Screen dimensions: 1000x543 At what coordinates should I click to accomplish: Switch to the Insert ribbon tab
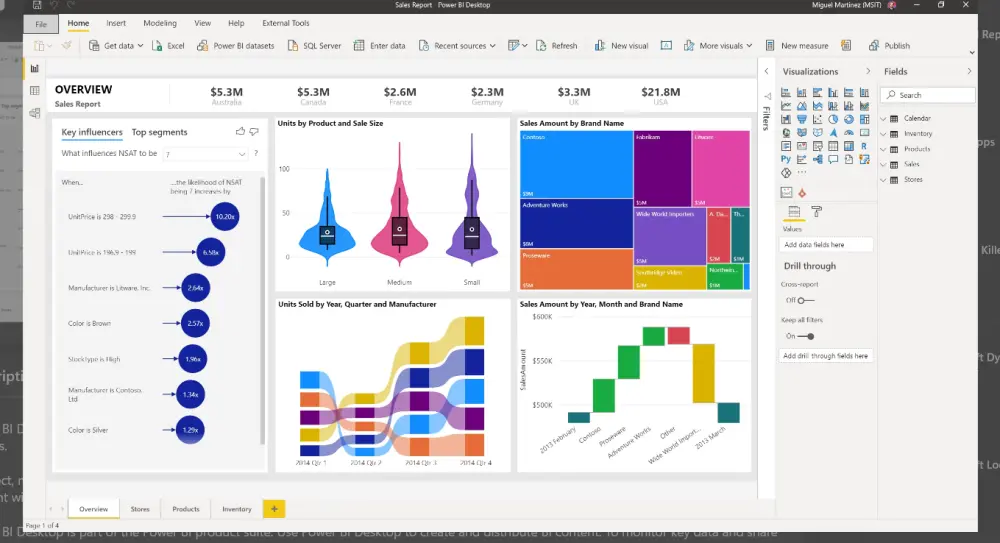[x=115, y=23]
